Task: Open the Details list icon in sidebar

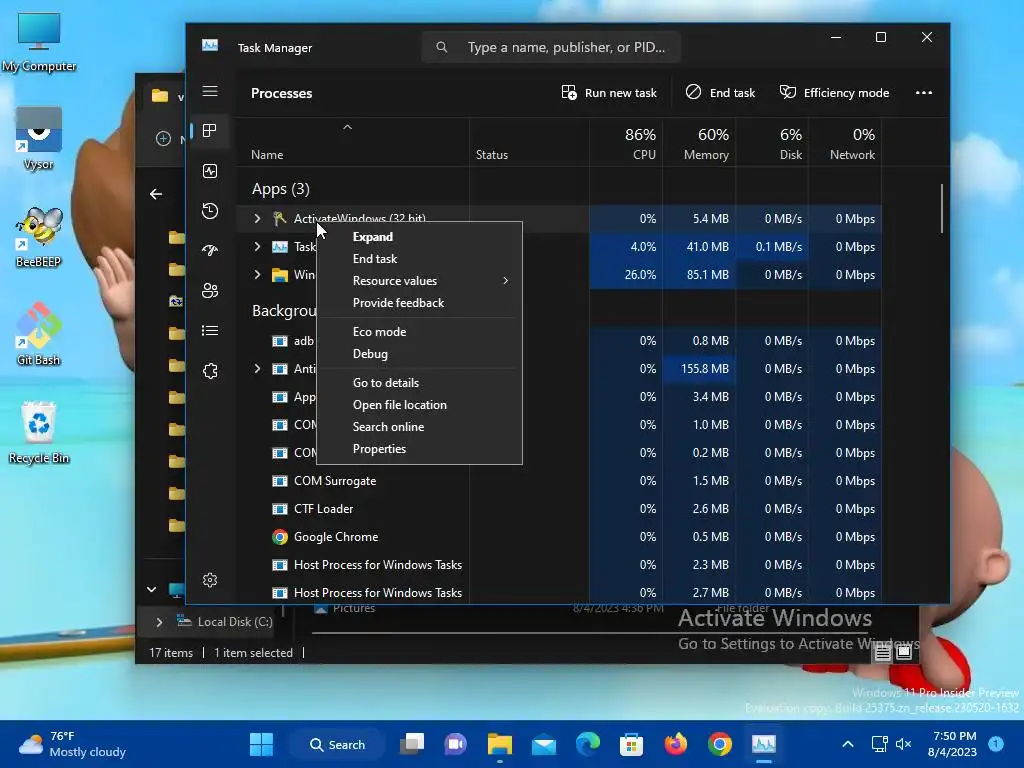Action: click(210, 330)
